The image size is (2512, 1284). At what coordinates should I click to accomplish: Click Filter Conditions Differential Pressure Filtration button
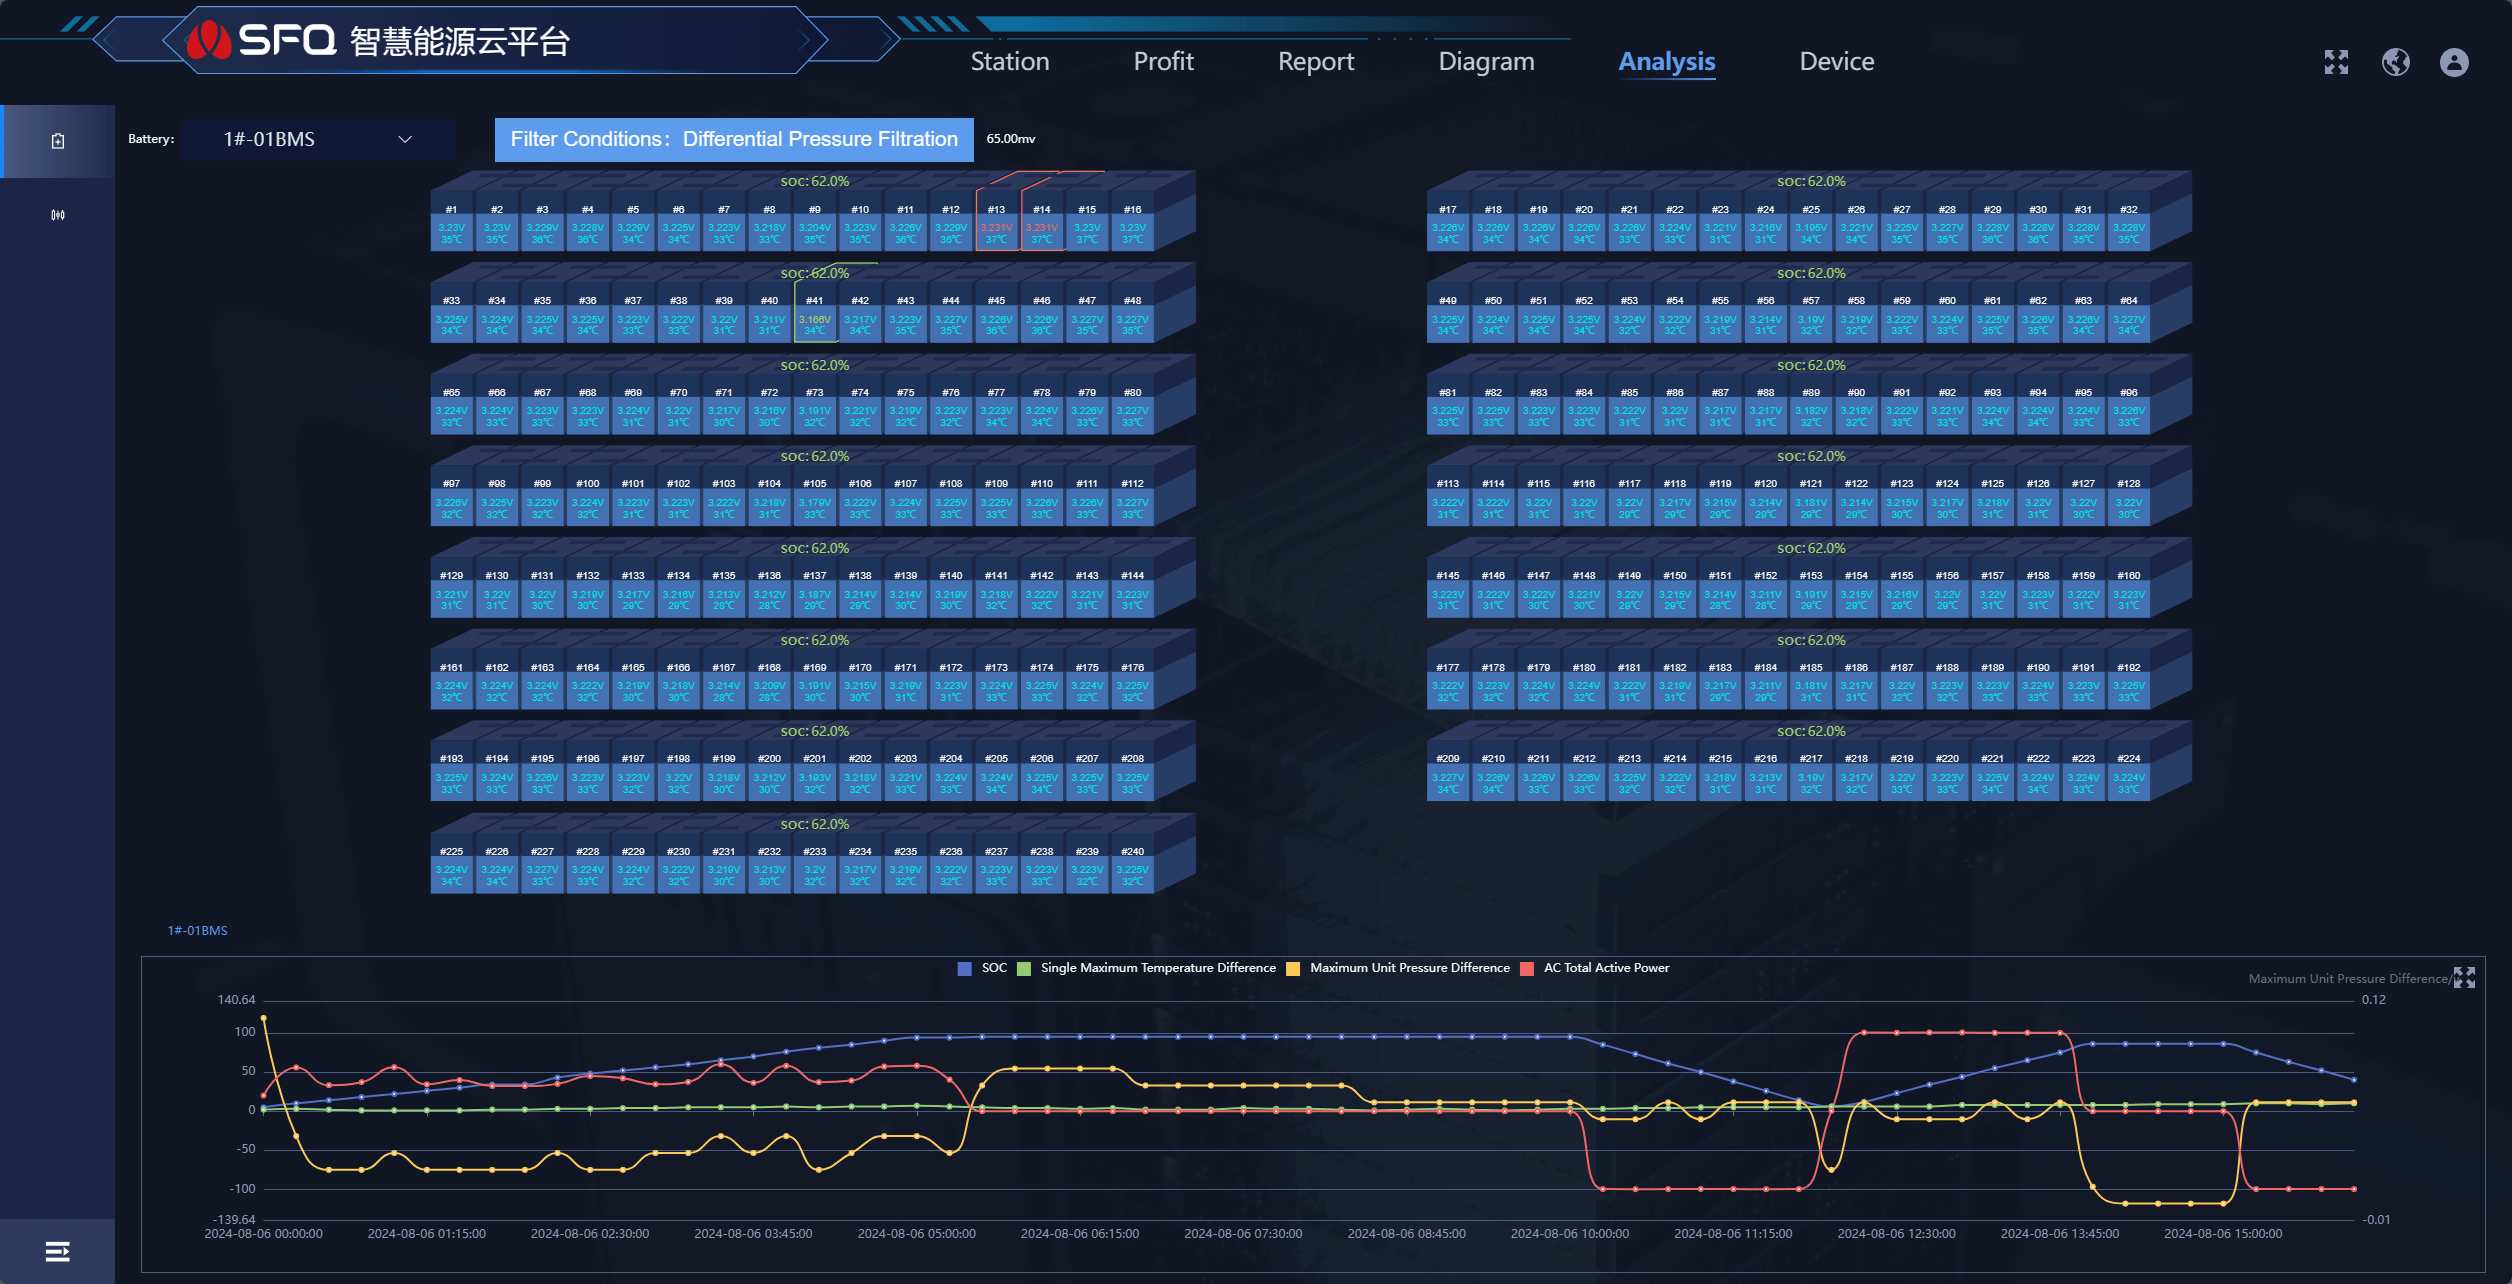click(734, 138)
